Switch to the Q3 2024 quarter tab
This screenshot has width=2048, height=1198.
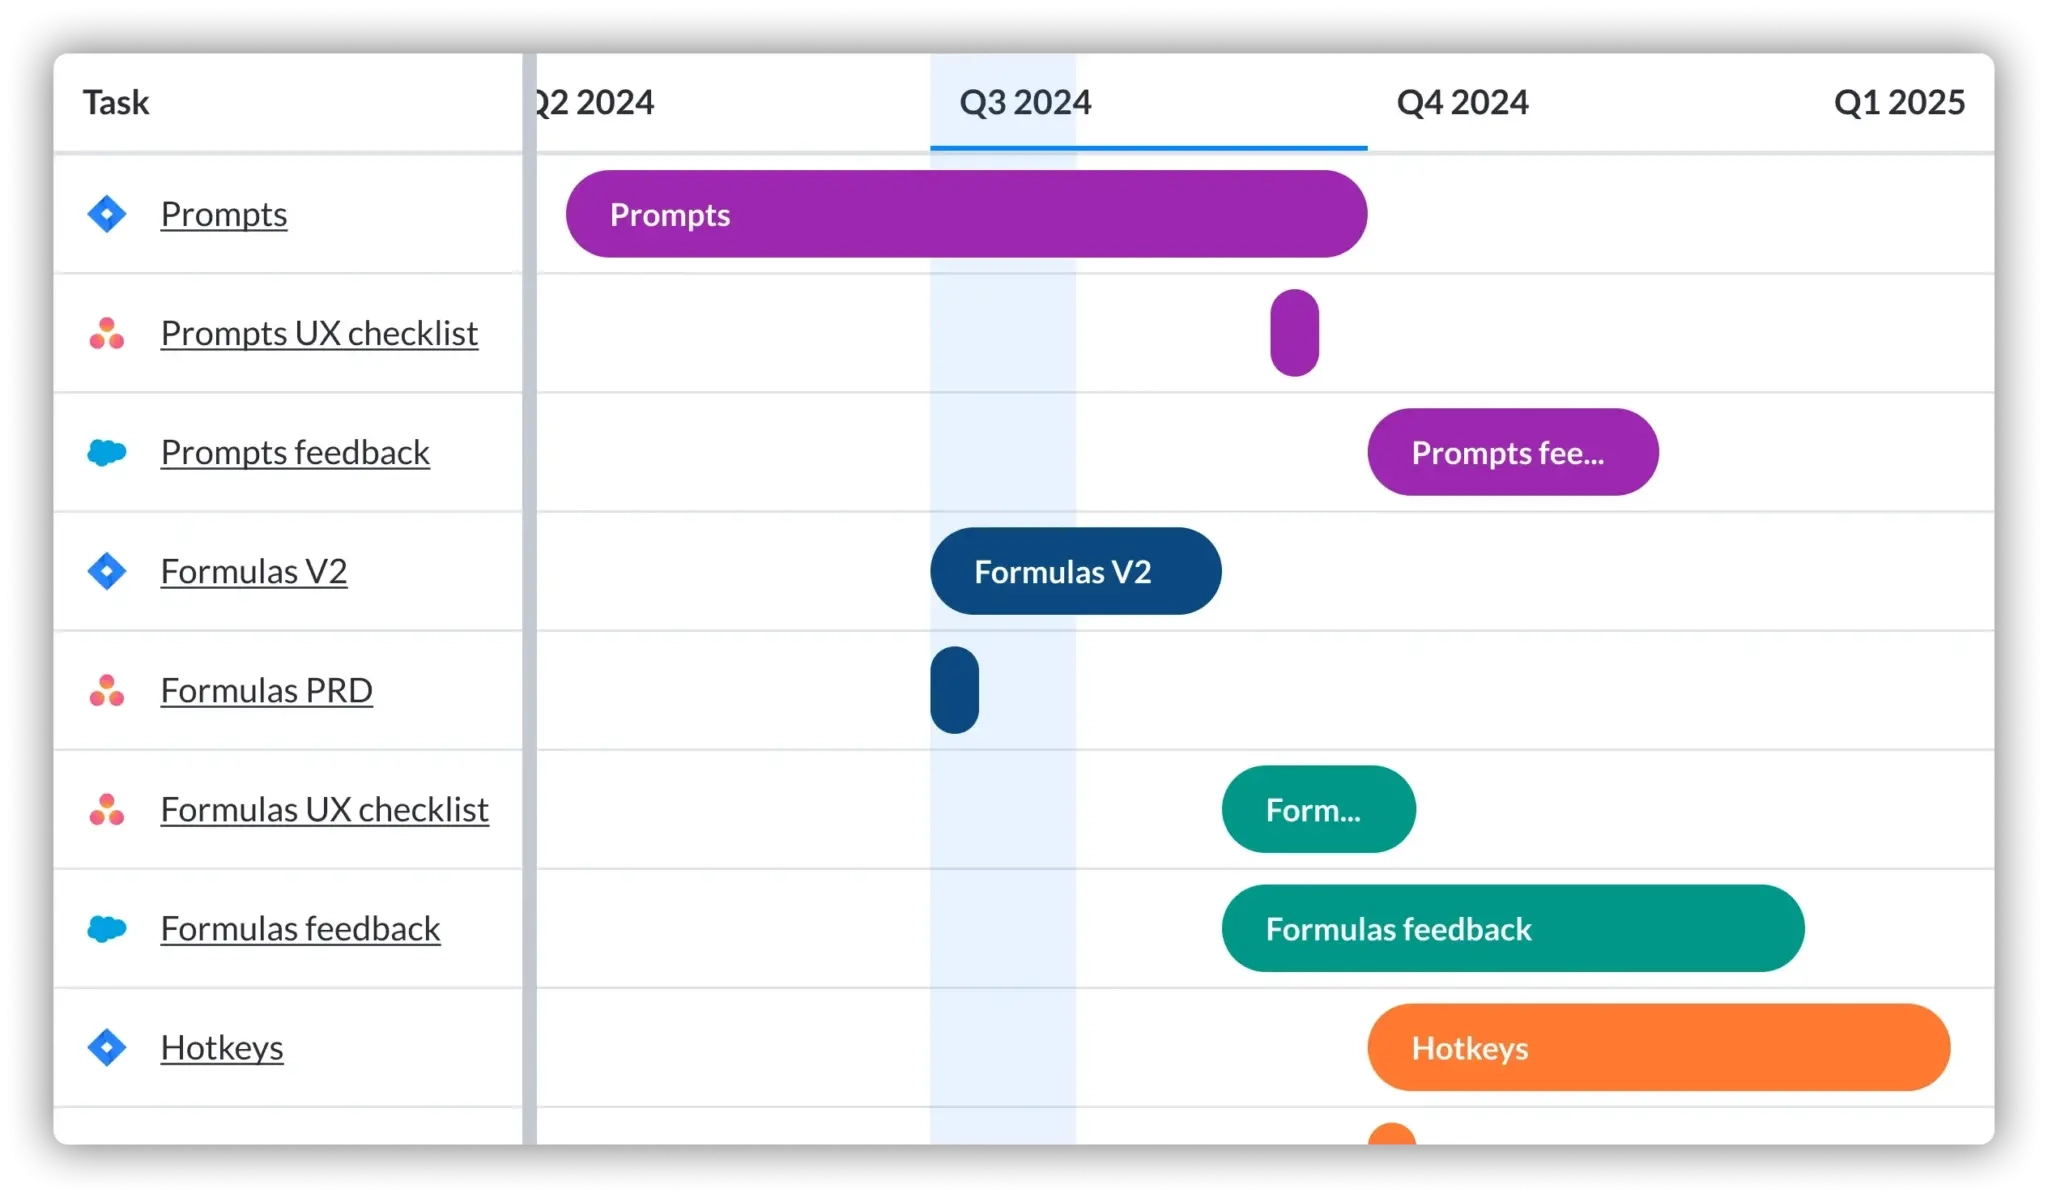(x=1025, y=101)
